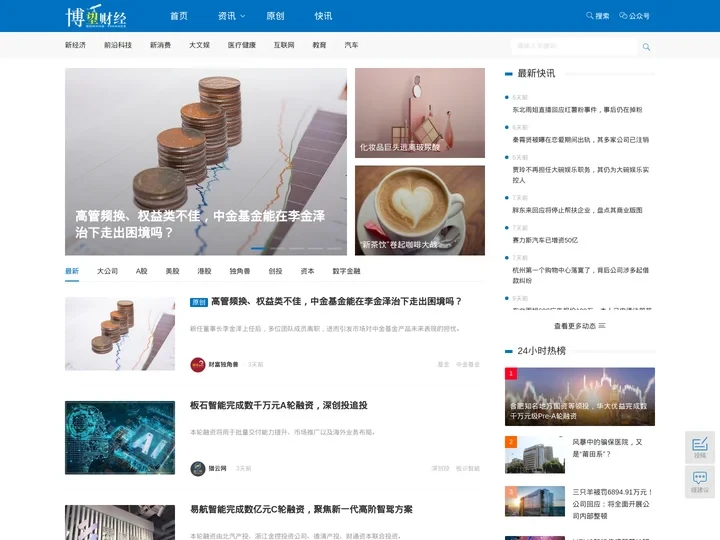Open the 教育 category
This screenshot has height=540, width=720.
click(x=319, y=45)
